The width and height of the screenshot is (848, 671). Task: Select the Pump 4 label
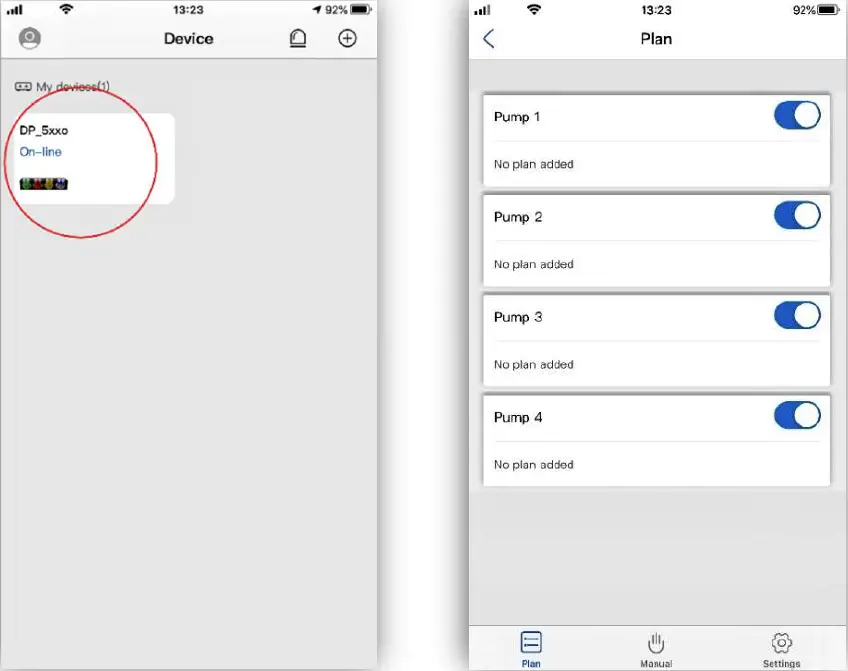pos(518,417)
